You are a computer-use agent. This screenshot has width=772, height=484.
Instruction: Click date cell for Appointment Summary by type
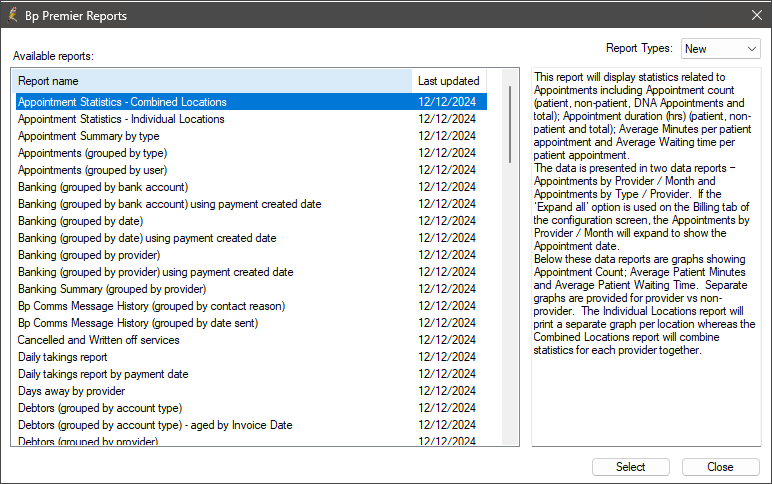[x=447, y=136]
